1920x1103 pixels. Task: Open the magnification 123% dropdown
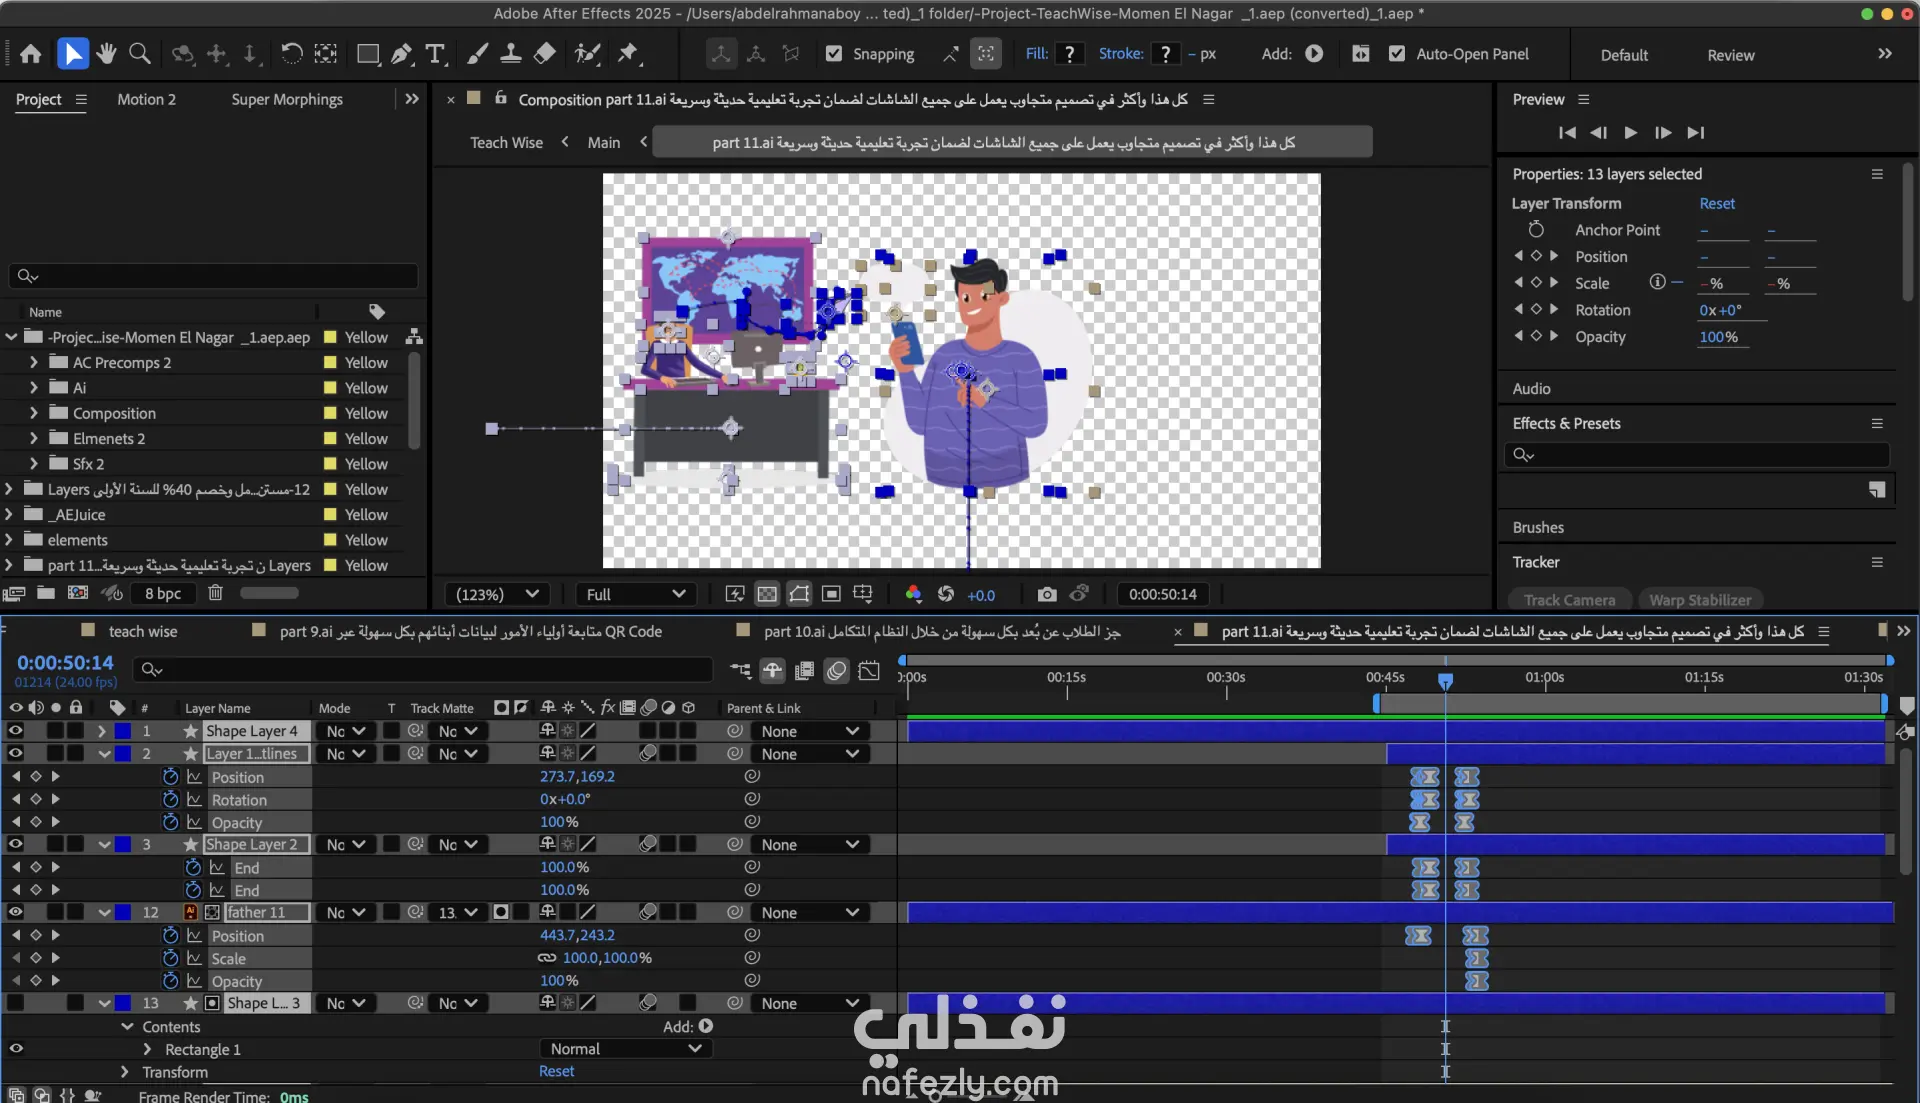pos(497,594)
